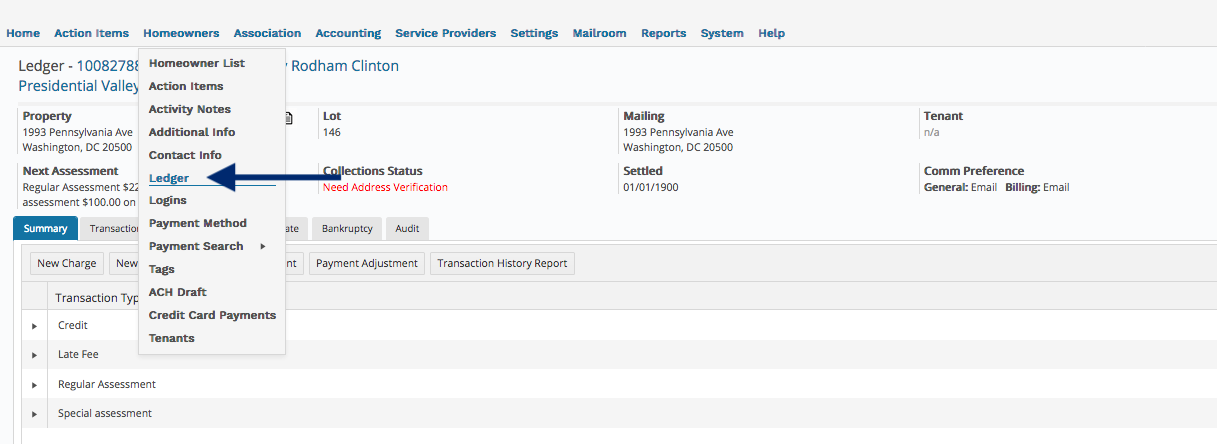
Task: Open the Payment Search submenu
Action: tap(207, 246)
